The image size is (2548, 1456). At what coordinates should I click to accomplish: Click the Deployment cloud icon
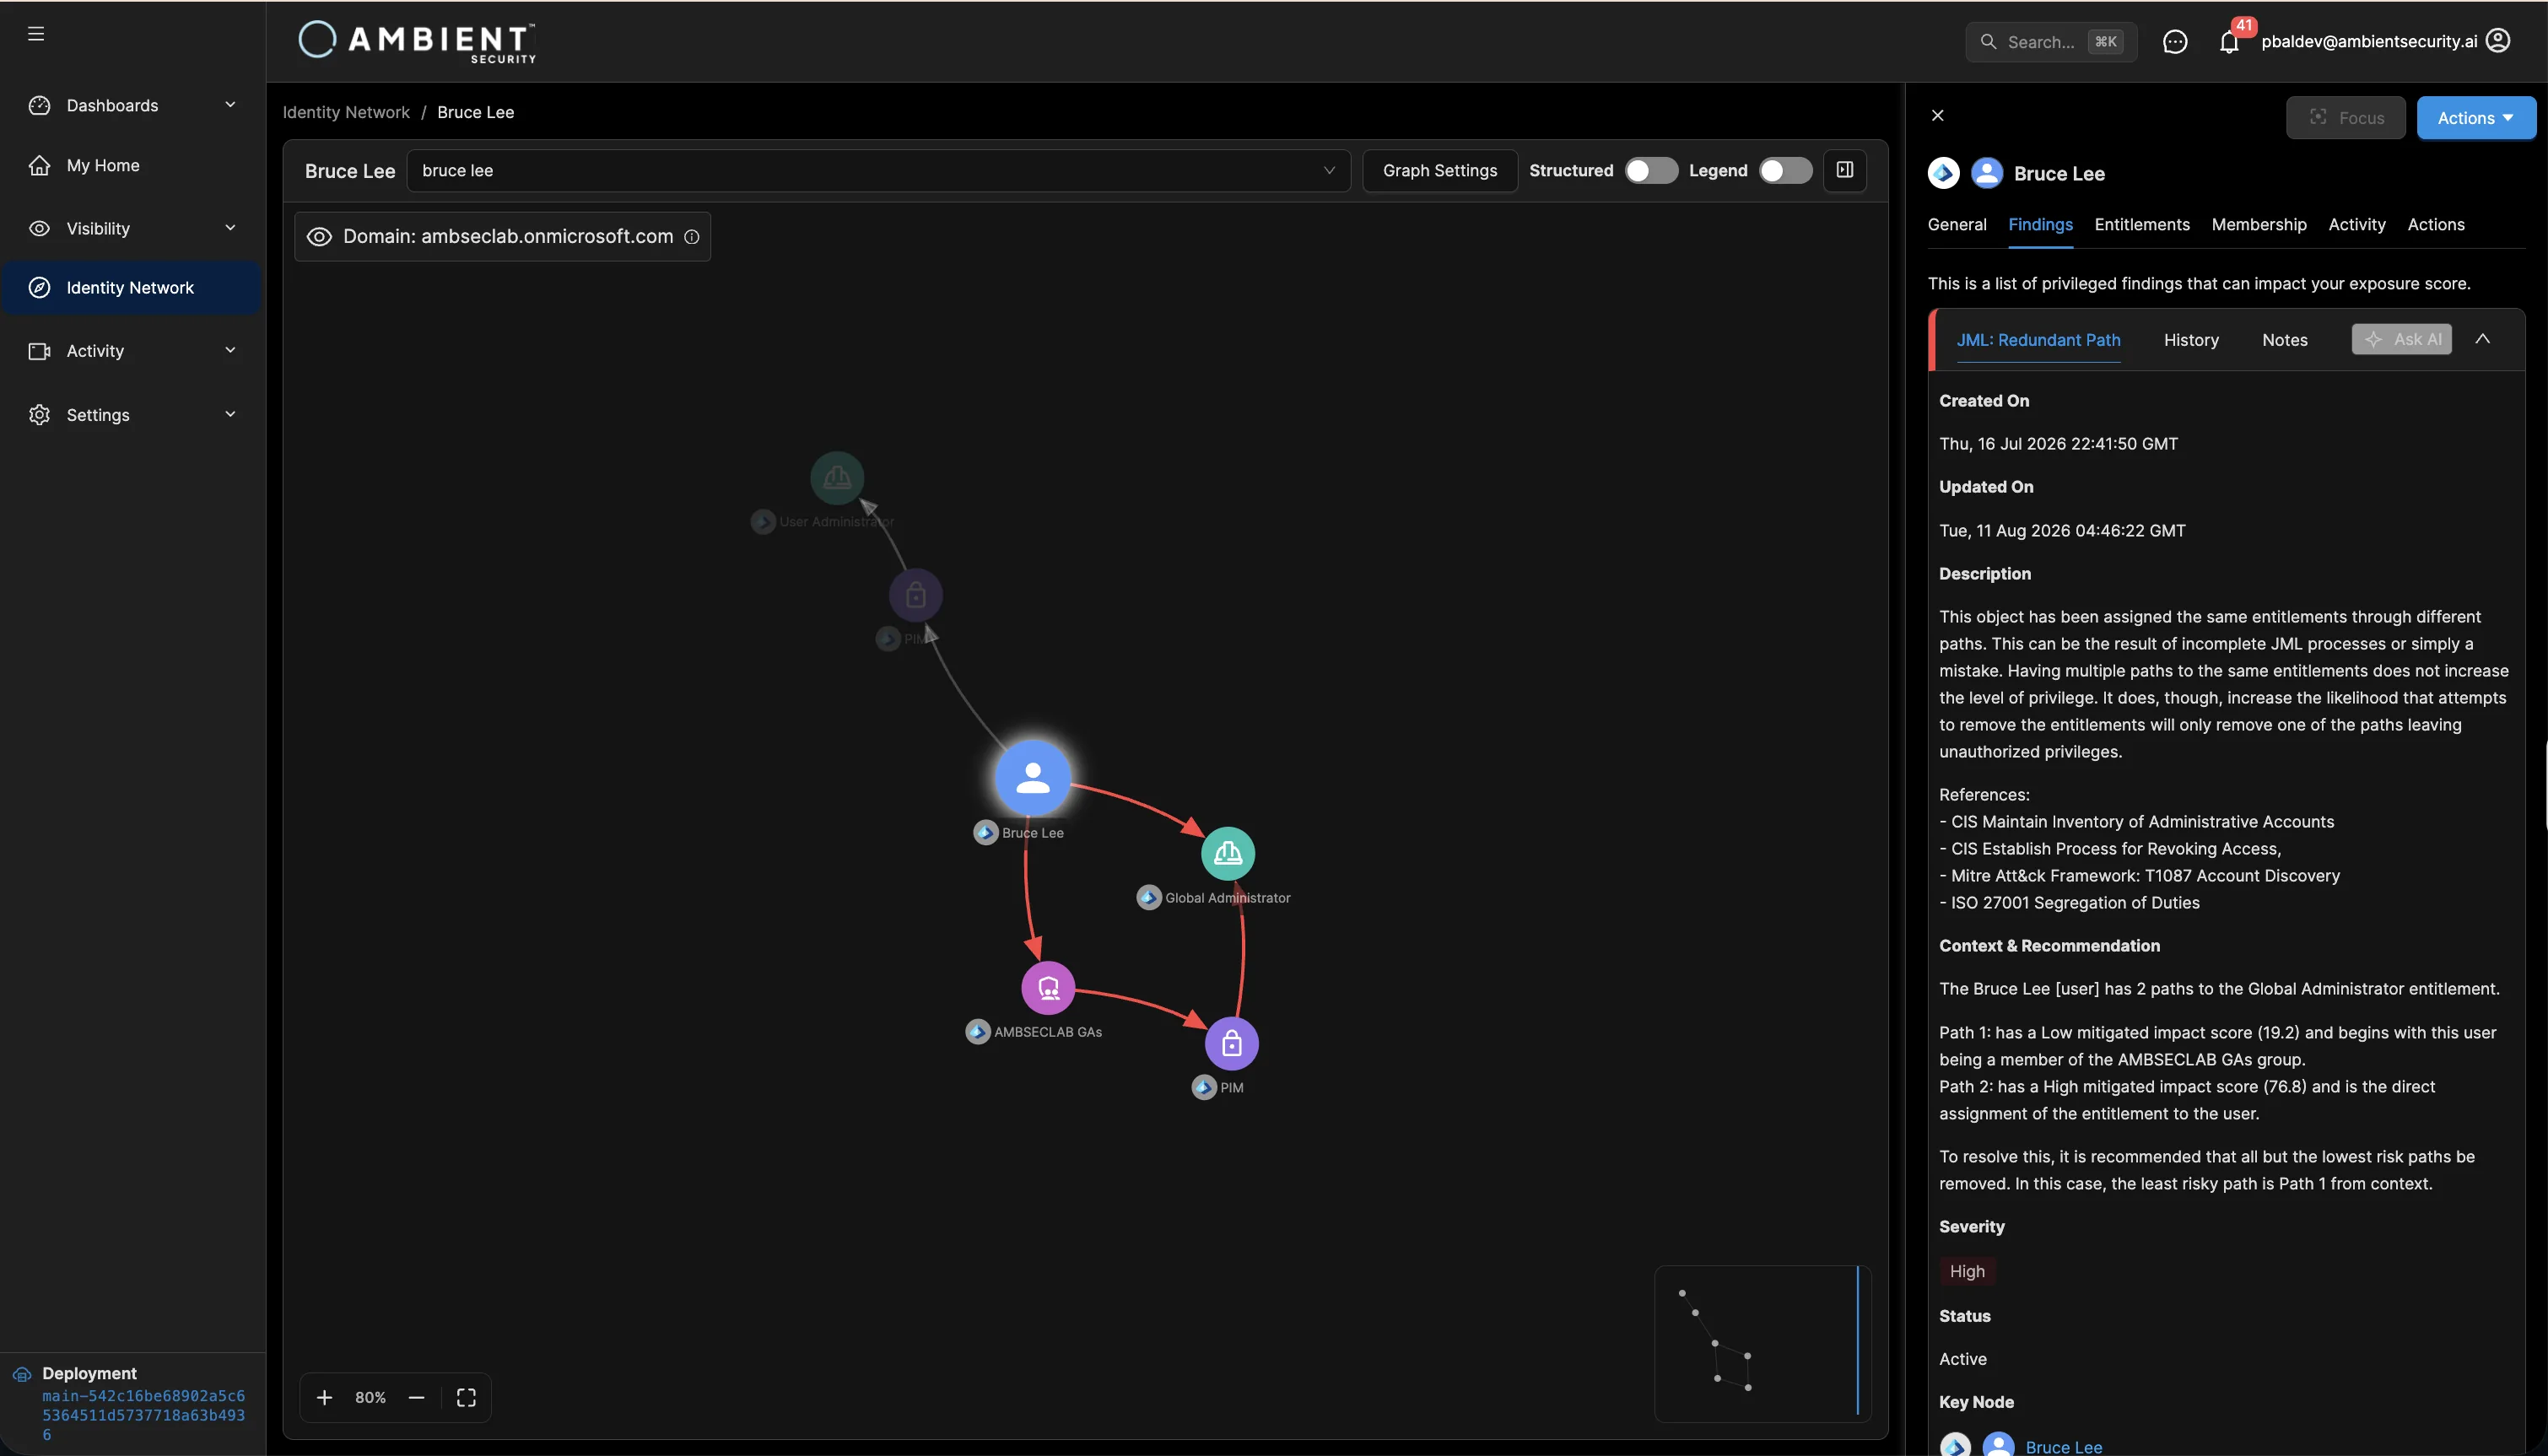pos(22,1374)
